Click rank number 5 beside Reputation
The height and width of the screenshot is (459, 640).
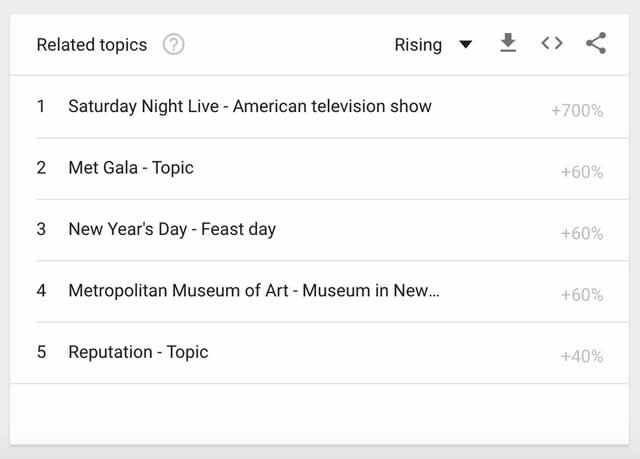tap(41, 352)
